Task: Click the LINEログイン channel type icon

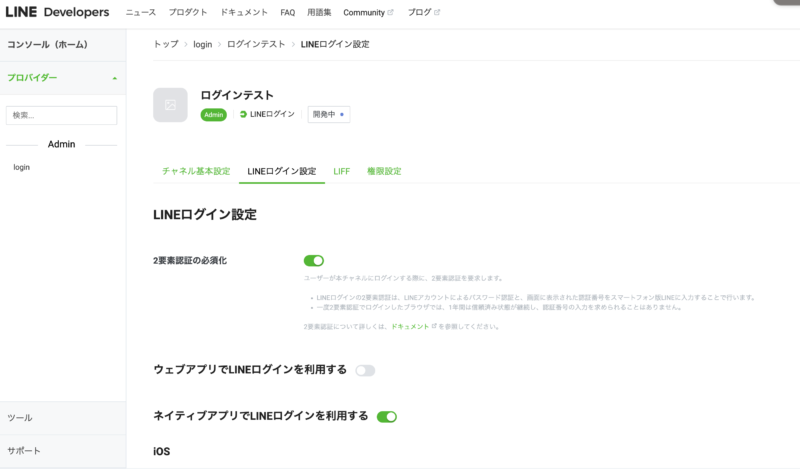Action: pos(243,115)
